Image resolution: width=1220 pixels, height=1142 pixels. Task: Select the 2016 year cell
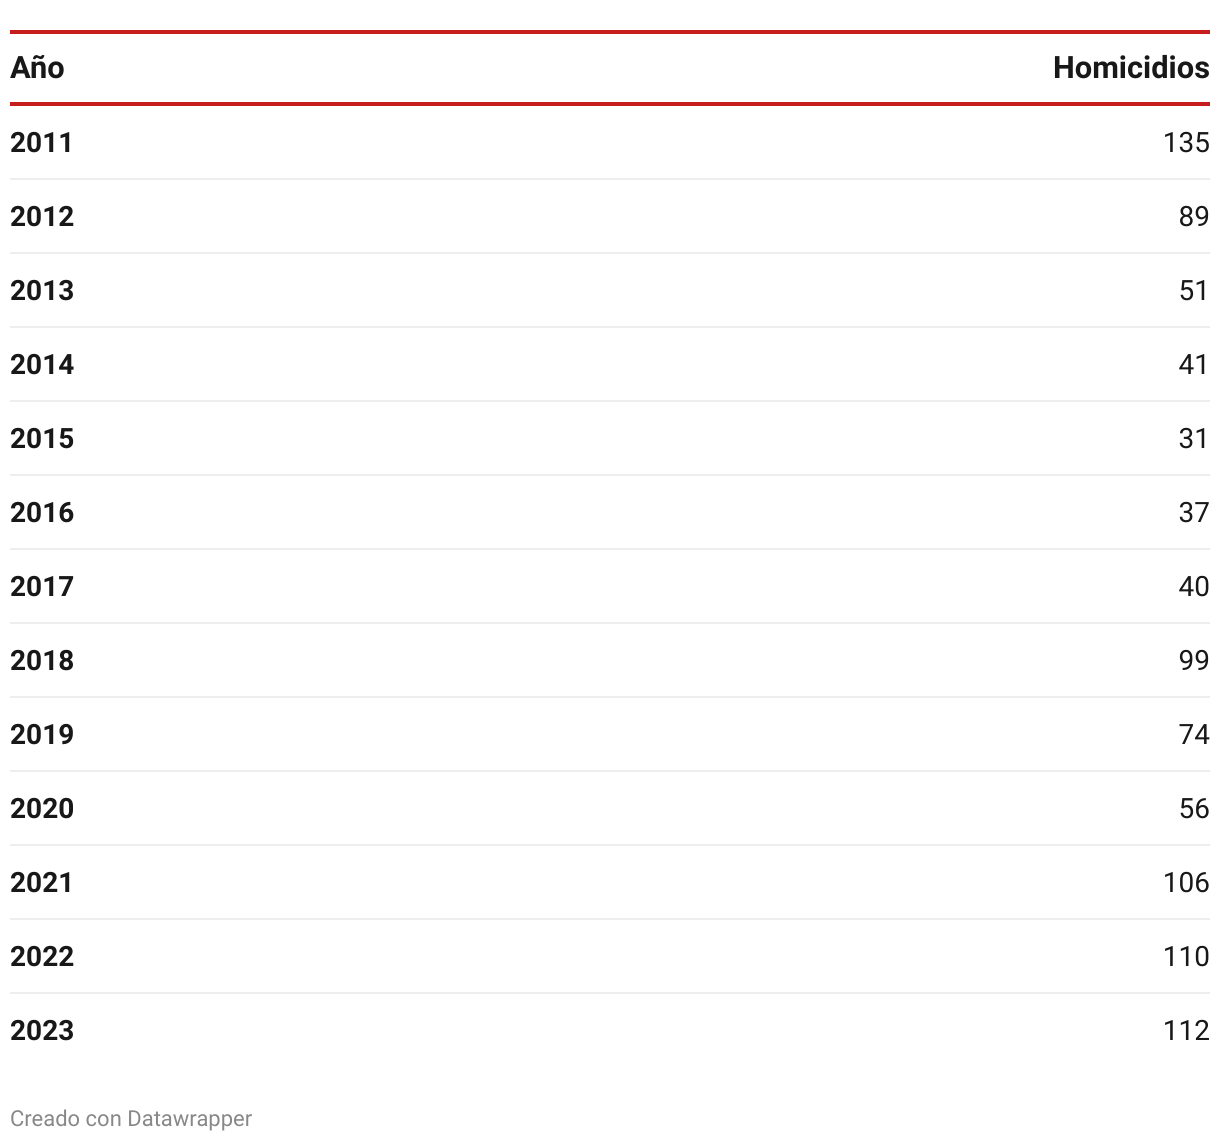42,512
